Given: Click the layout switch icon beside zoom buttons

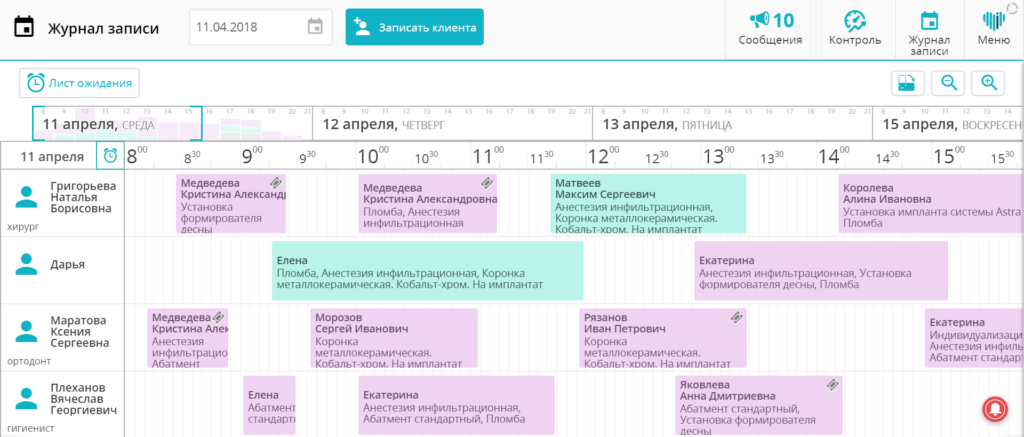Looking at the screenshot, I should click(x=907, y=83).
